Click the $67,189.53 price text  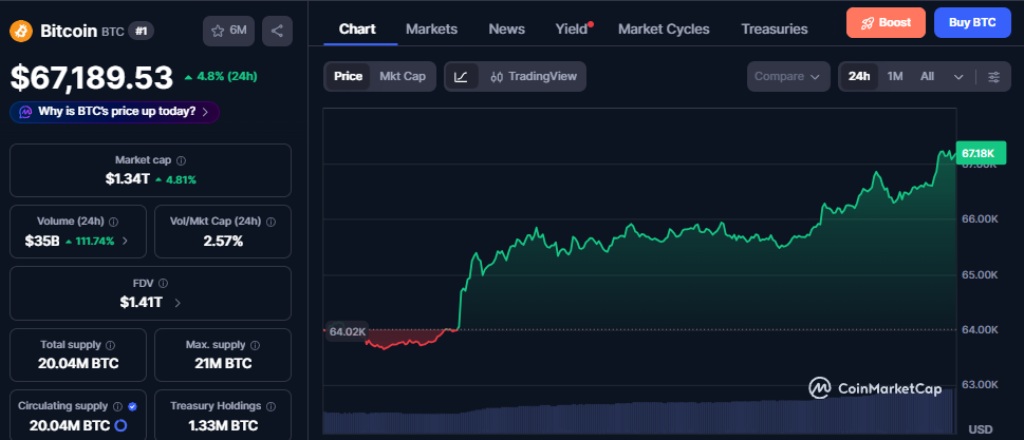point(91,78)
